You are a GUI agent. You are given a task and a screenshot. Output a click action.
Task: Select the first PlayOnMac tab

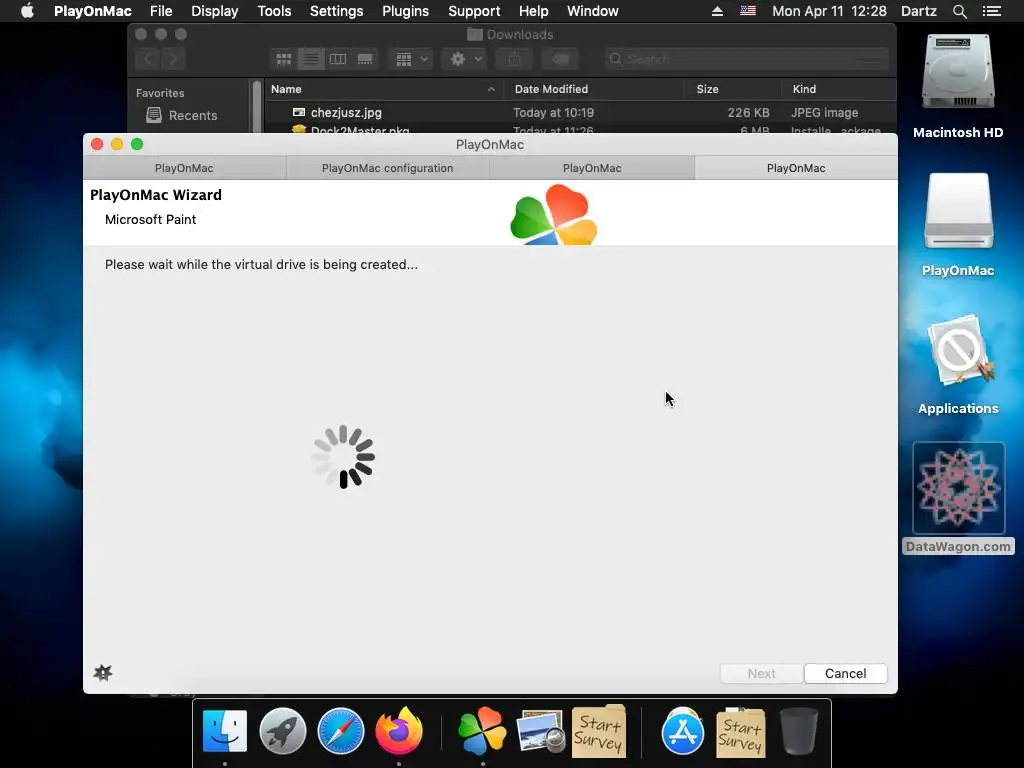(184, 168)
